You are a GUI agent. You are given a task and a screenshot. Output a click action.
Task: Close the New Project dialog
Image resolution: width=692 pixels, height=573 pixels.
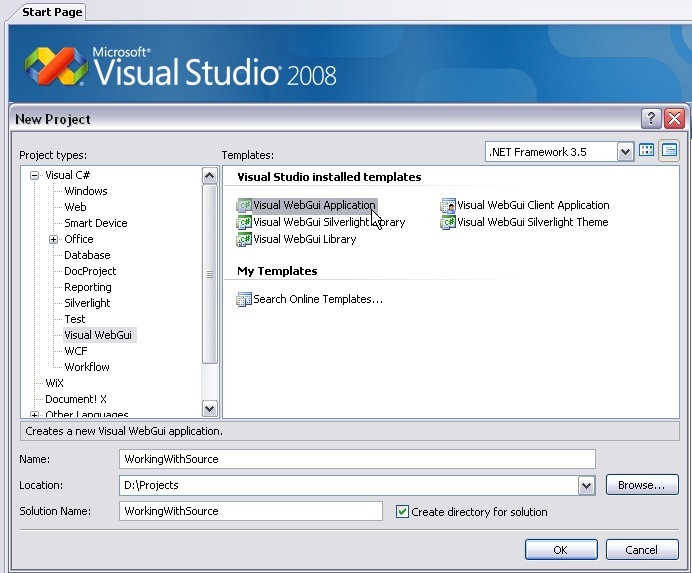point(674,119)
